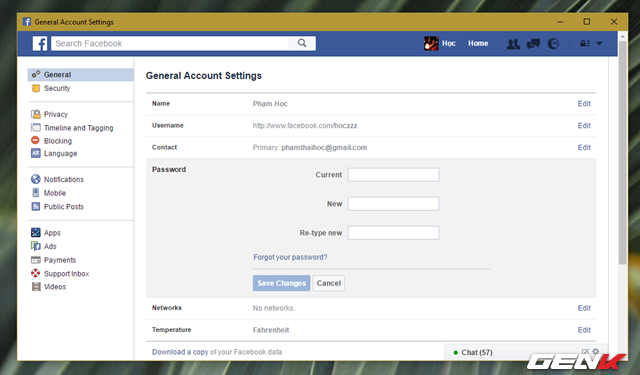Image resolution: width=640 pixels, height=375 pixels.
Task: Open Ads settings in sidebar
Action: tap(50, 246)
